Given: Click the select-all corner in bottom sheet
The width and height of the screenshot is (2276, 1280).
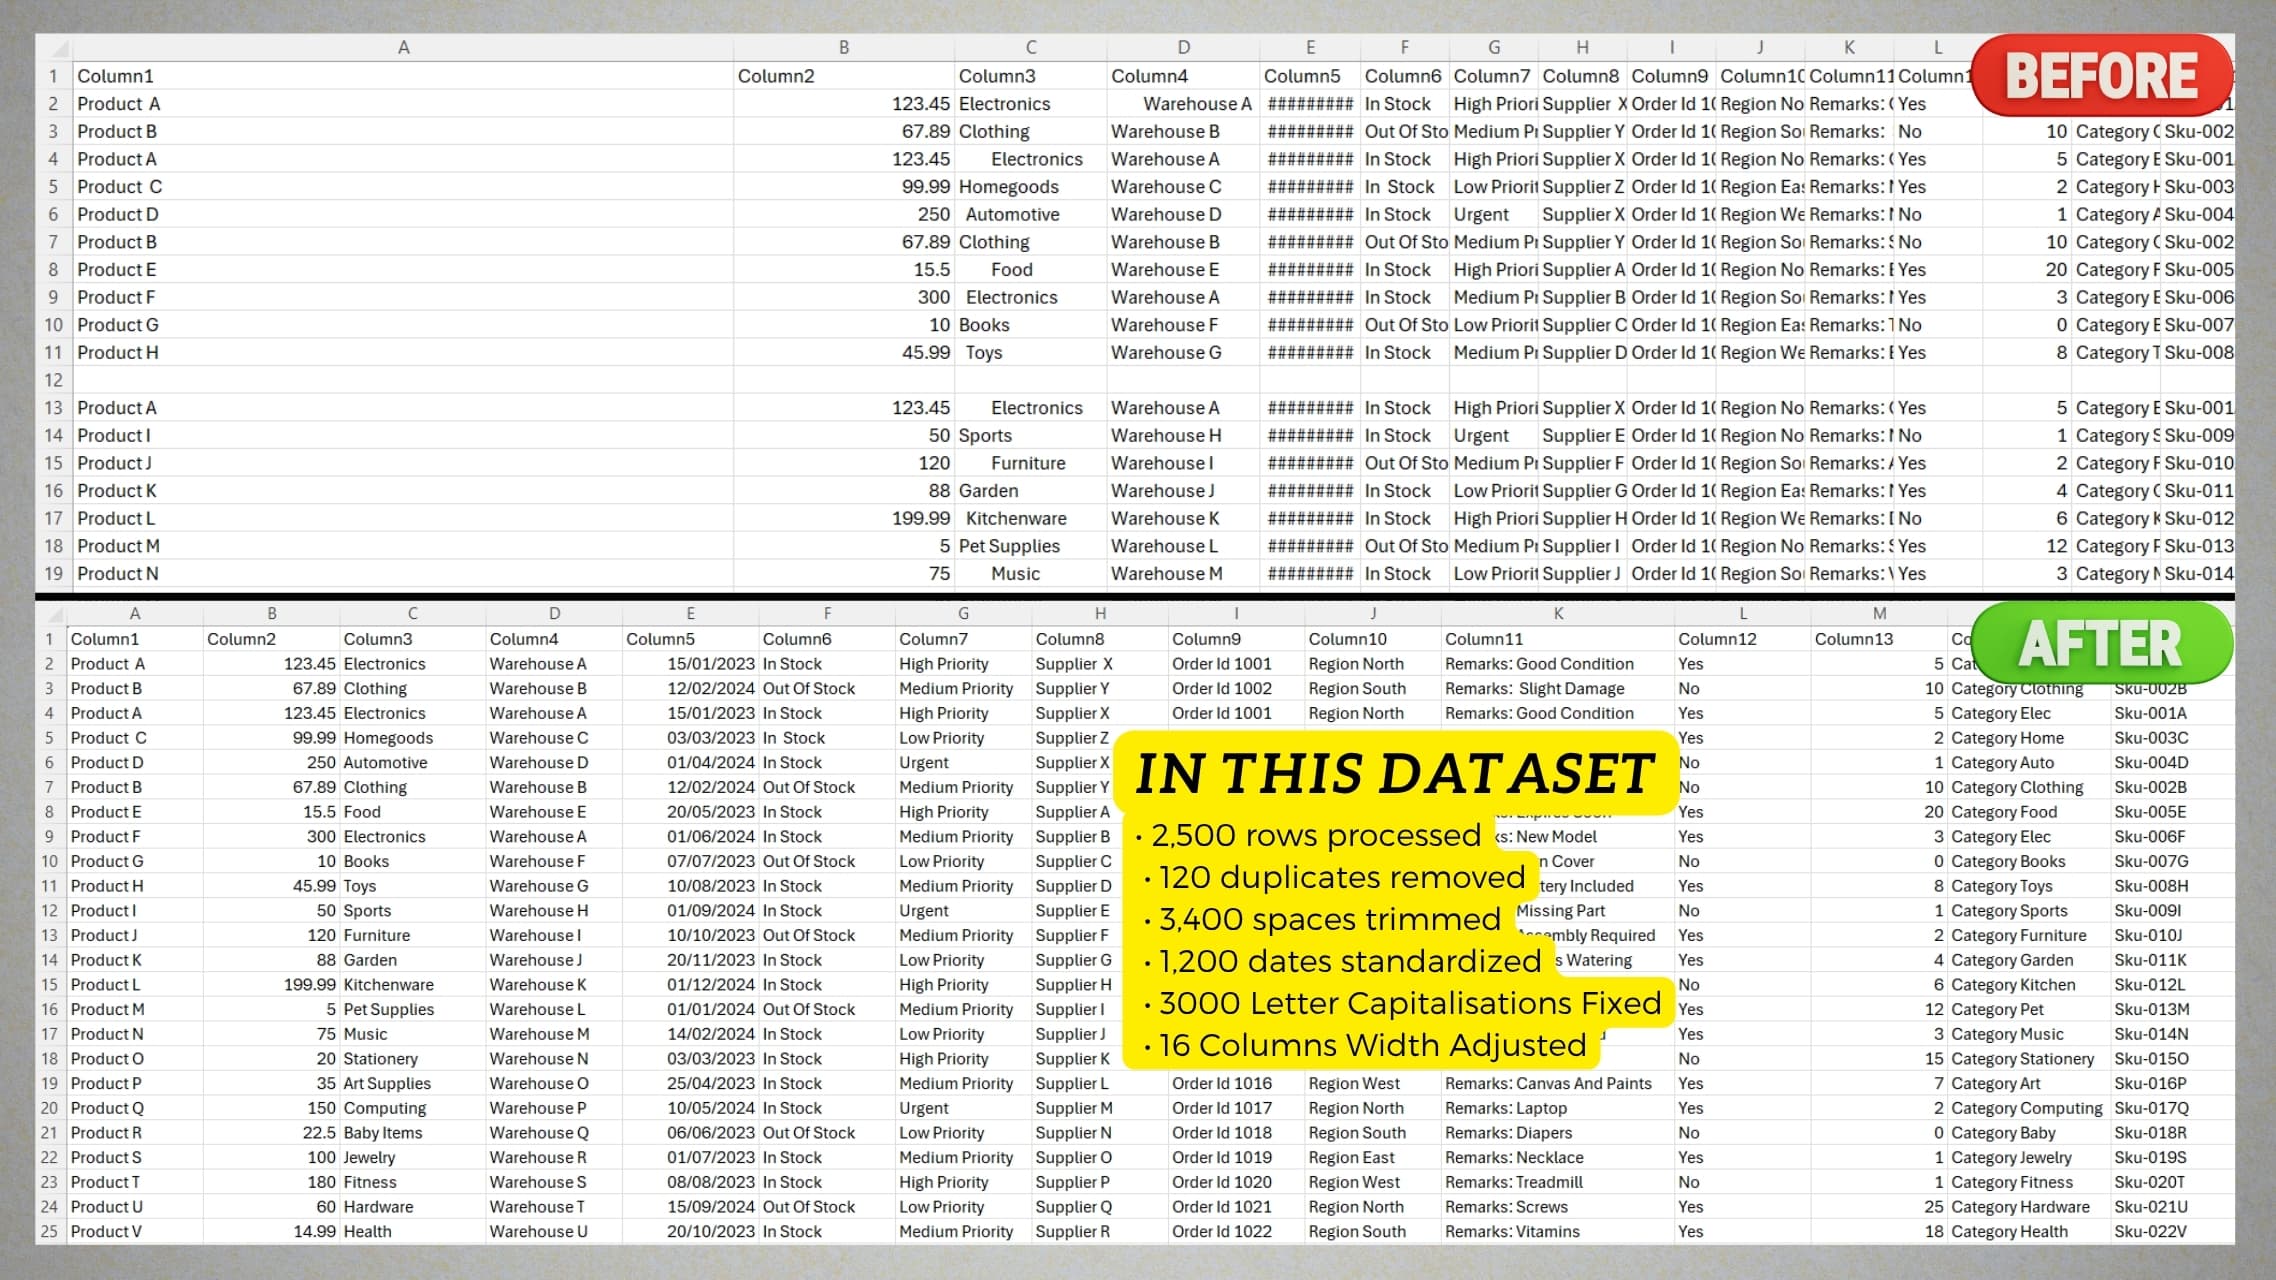Looking at the screenshot, I should coord(55,614).
